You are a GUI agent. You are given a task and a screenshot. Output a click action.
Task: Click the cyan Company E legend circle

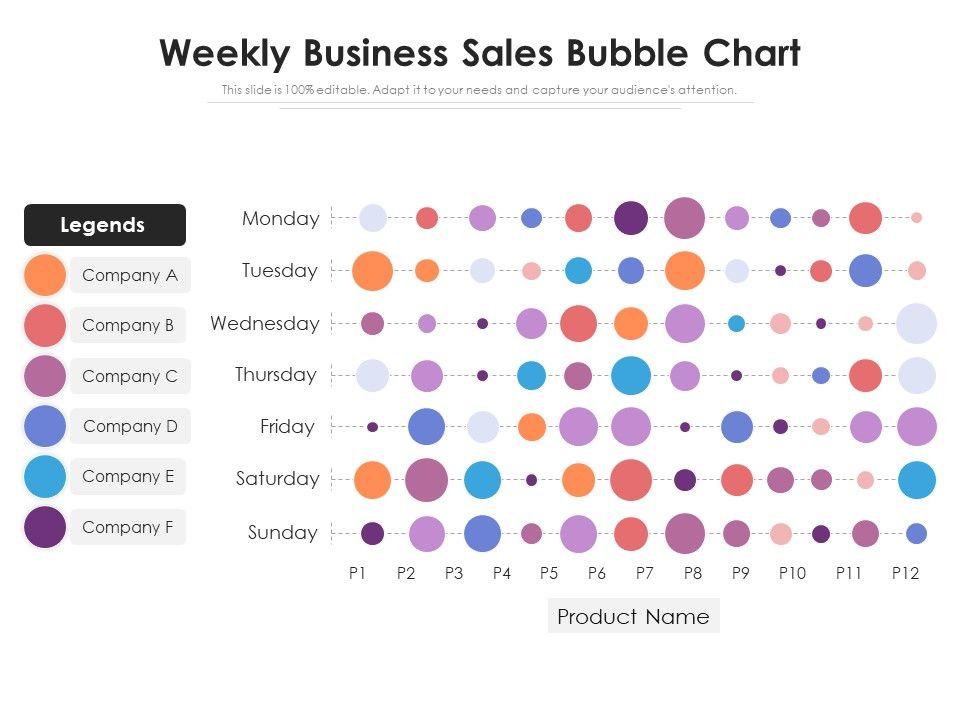click(45, 476)
